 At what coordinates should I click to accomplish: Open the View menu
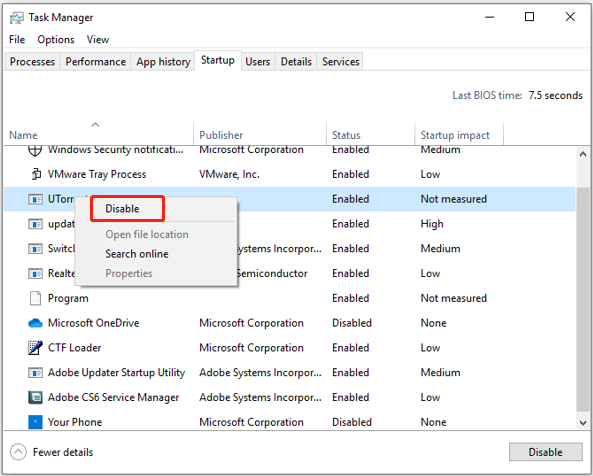click(98, 39)
